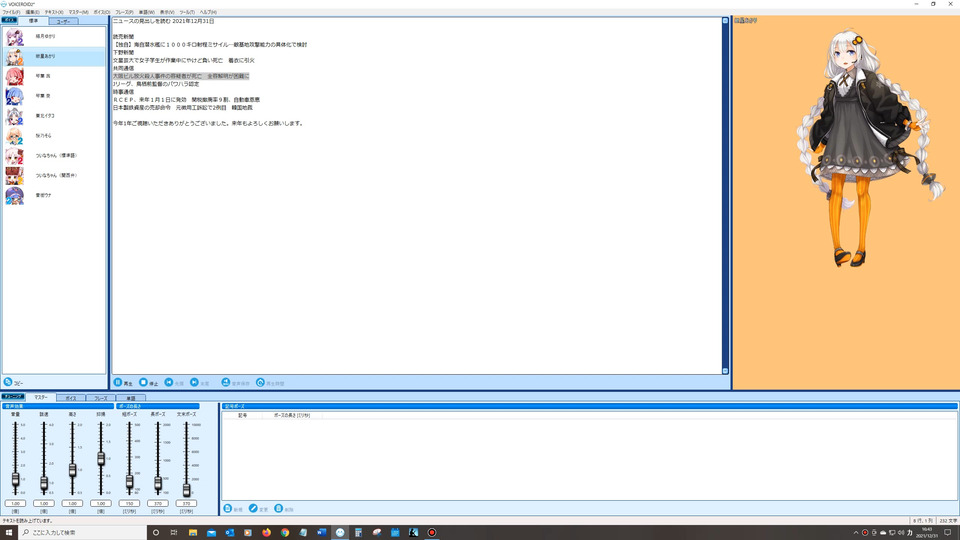Open the ファイル(F) menu
Viewport: 960px width, 540px height.
[x=11, y=12]
